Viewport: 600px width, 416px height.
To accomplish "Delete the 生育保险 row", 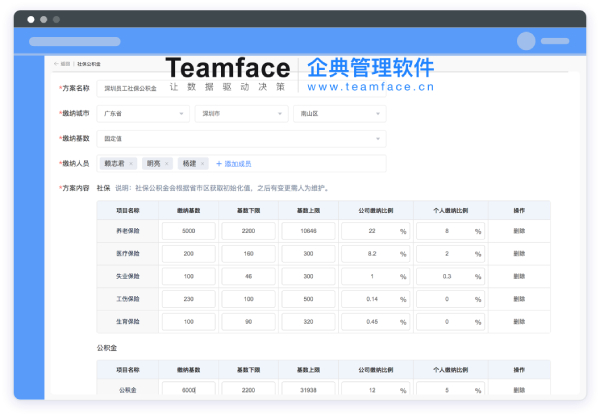I will click(519, 322).
